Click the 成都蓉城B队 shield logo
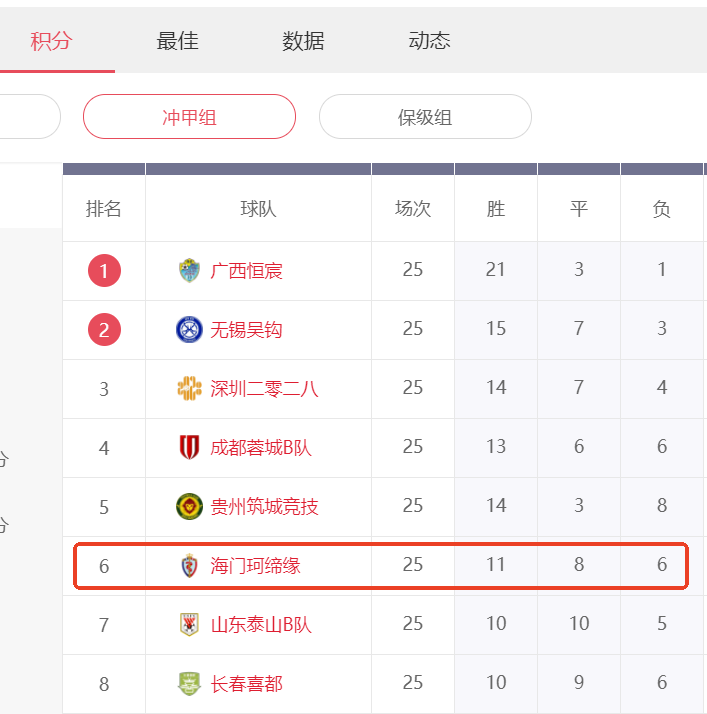707x714 pixels. [189, 447]
